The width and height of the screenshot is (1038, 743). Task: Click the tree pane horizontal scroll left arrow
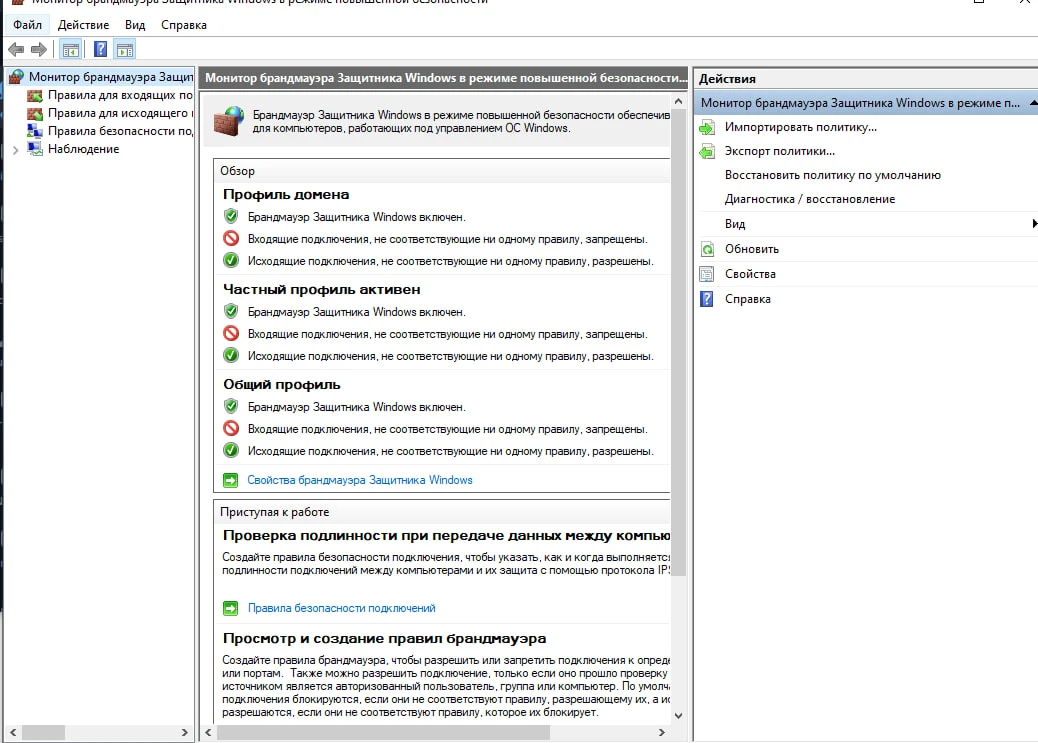tap(13, 732)
